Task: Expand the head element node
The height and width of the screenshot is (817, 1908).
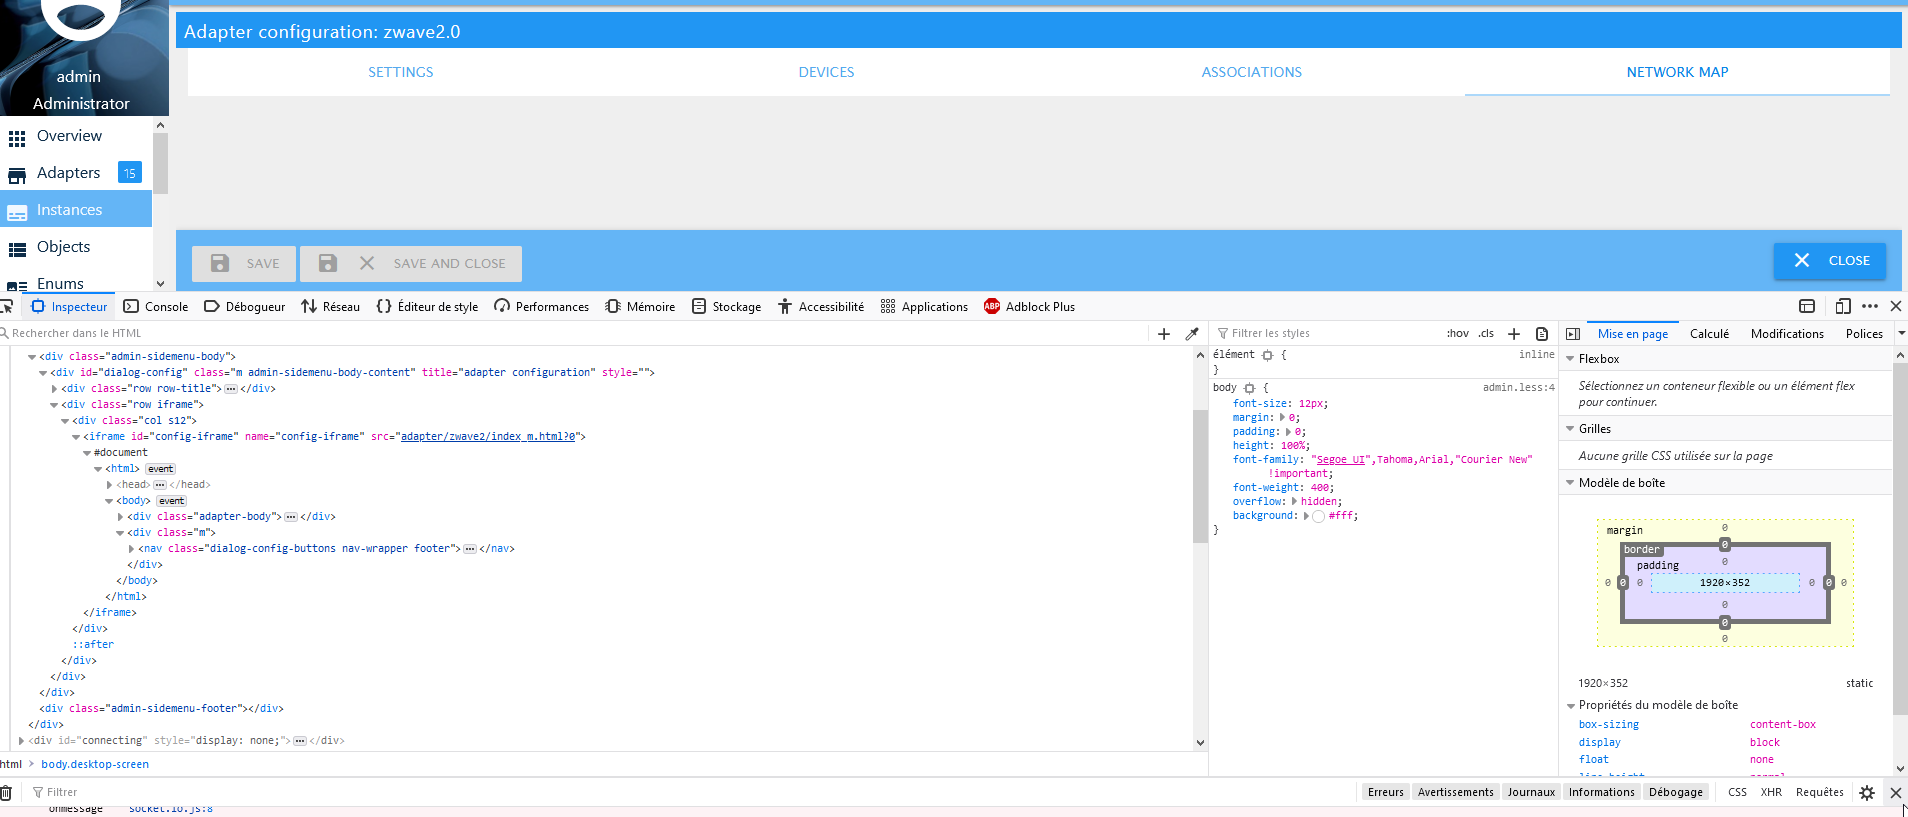Action: point(109,485)
